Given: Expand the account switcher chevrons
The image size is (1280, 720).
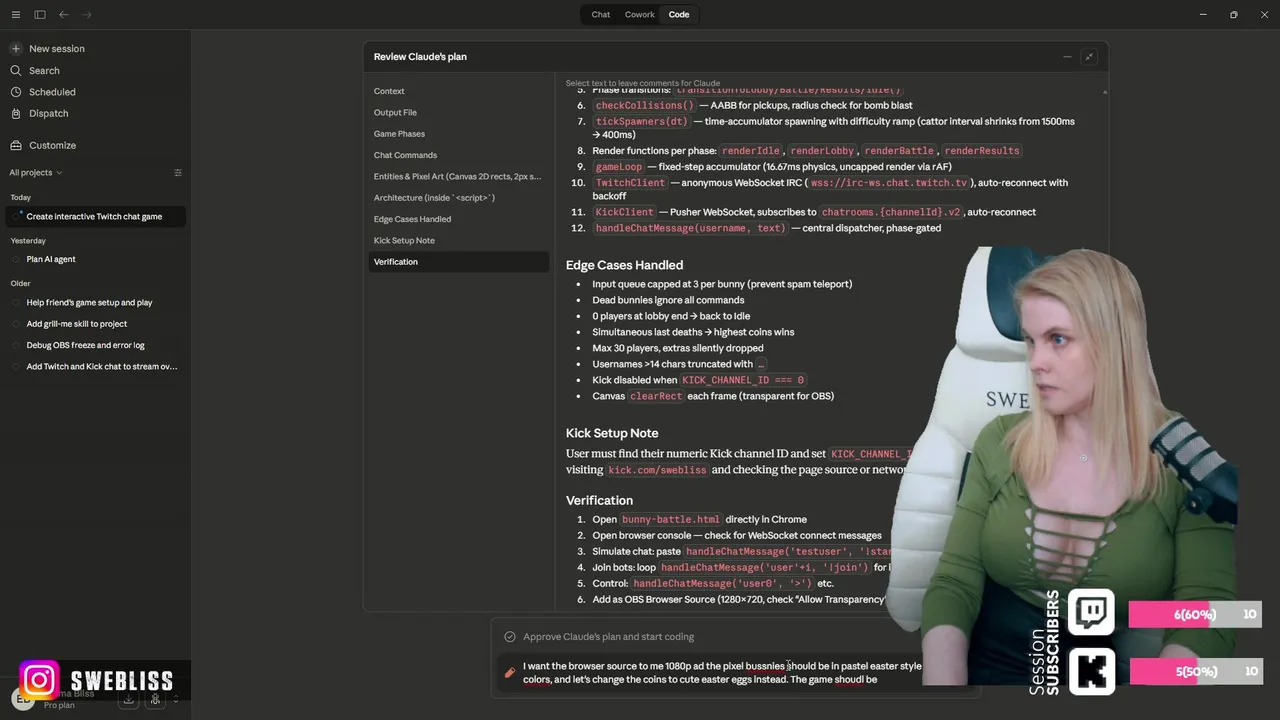Looking at the screenshot, I should pos(176,700).
